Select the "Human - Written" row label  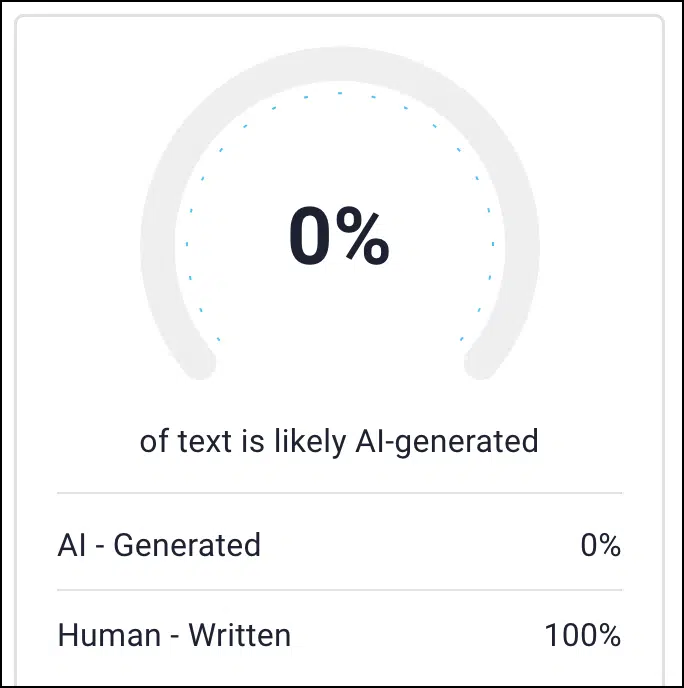(174, 634)
